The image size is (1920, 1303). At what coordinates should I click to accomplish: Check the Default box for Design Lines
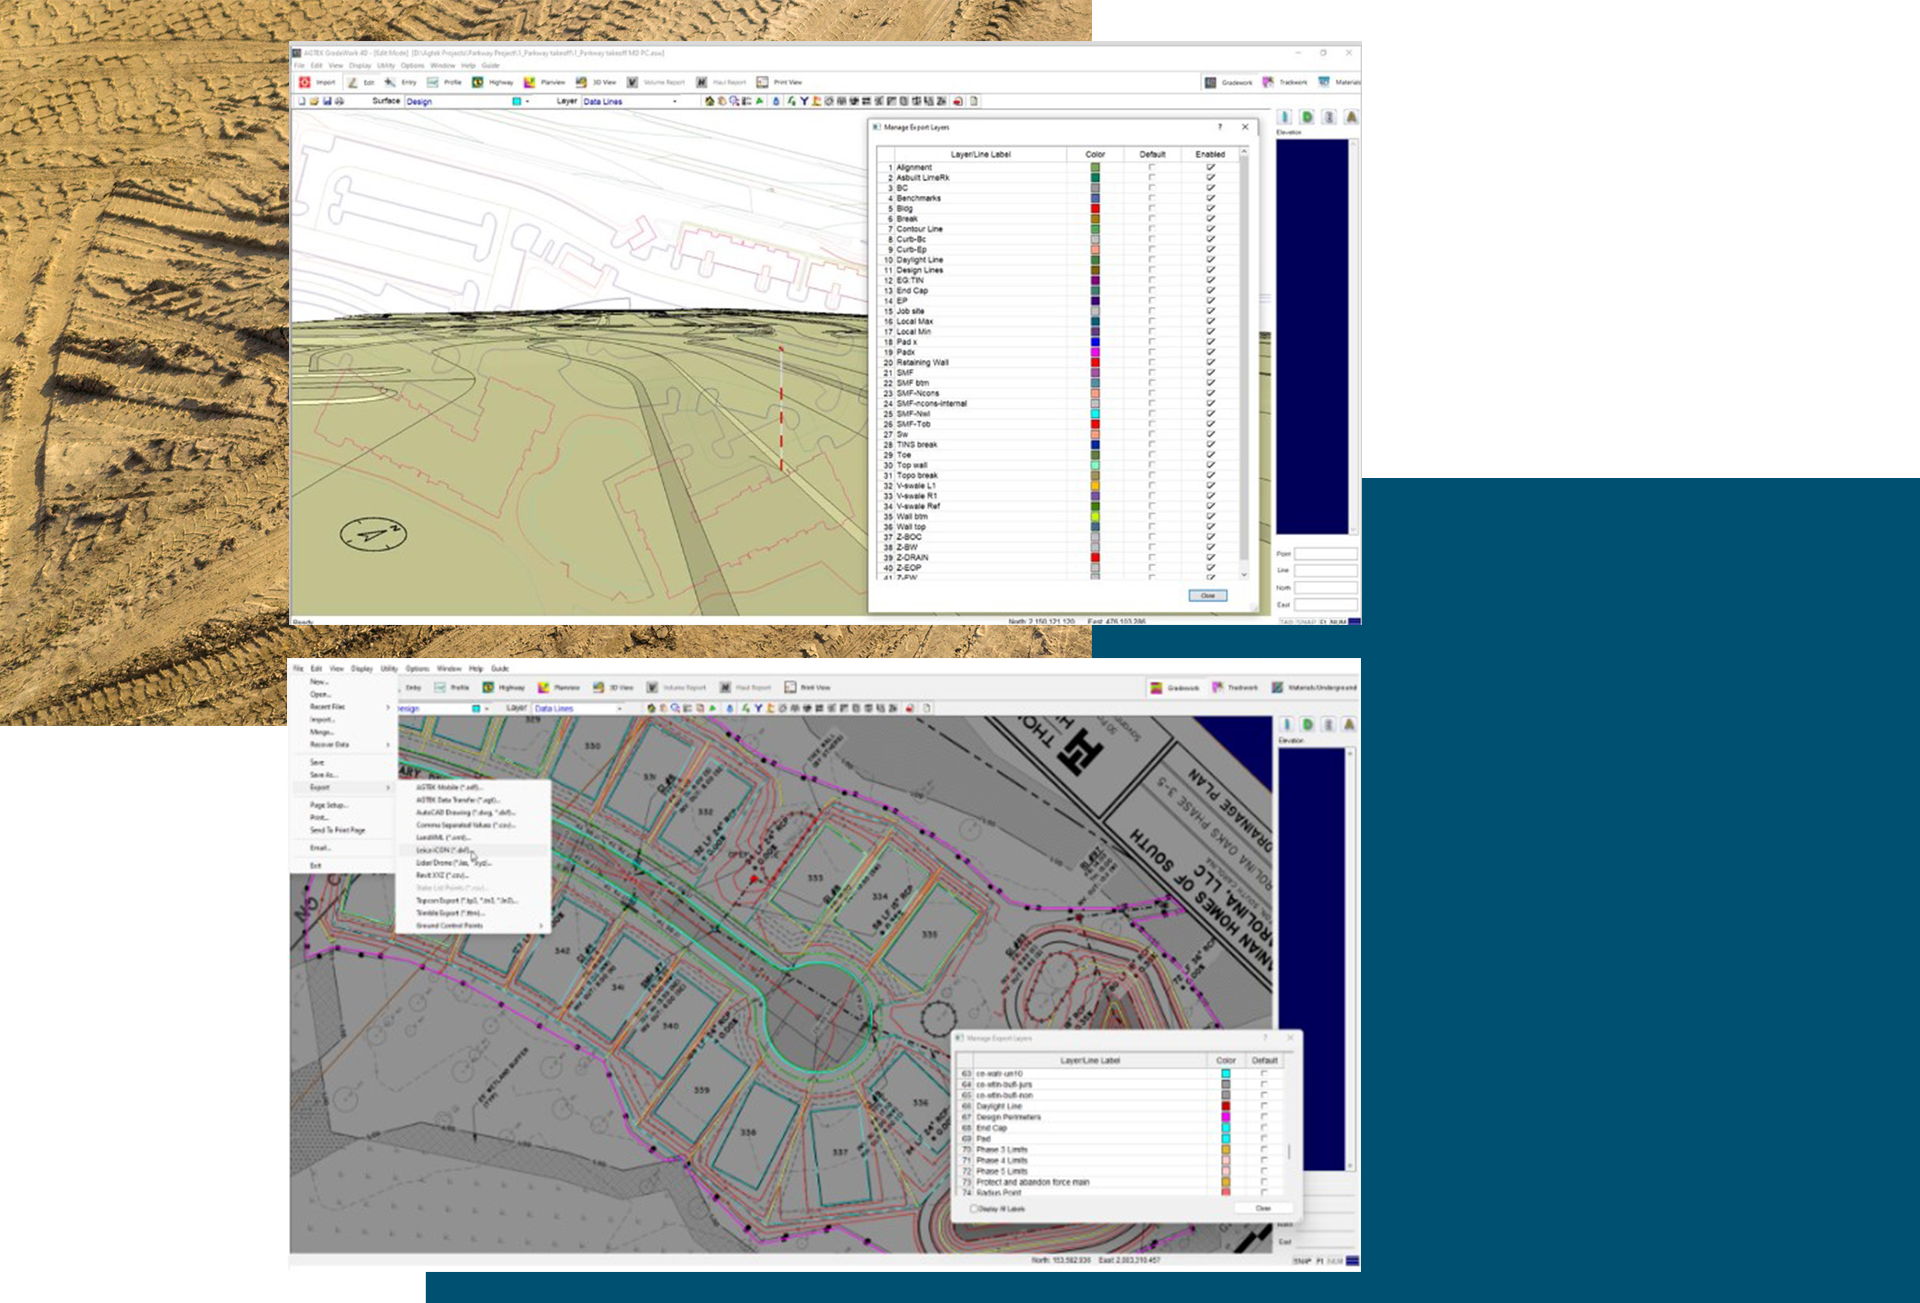pyautogui.click(x=1152, y=270)
